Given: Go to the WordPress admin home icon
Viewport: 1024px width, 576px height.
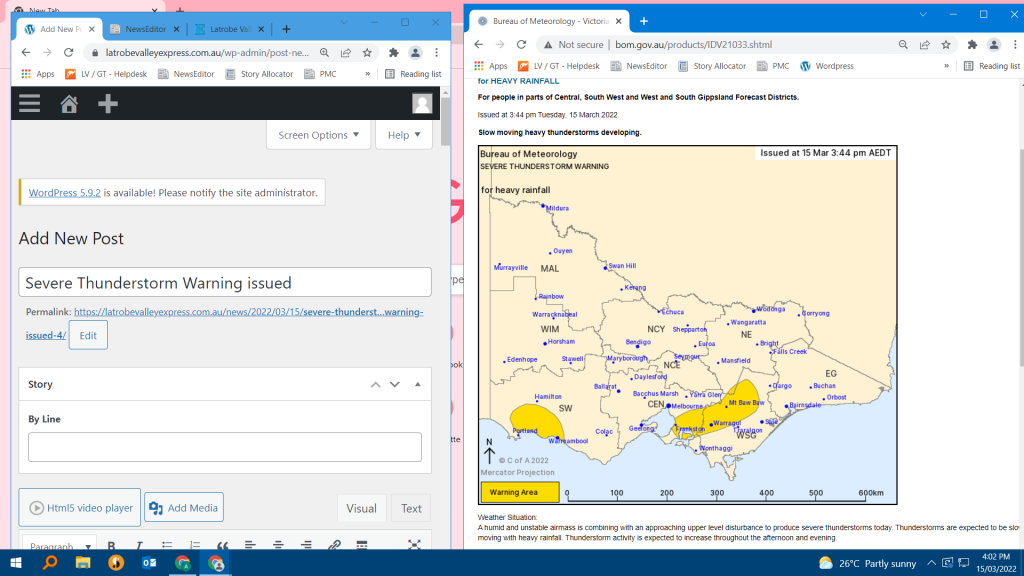Looking at the screenshot, I should [x=69, y=104].
